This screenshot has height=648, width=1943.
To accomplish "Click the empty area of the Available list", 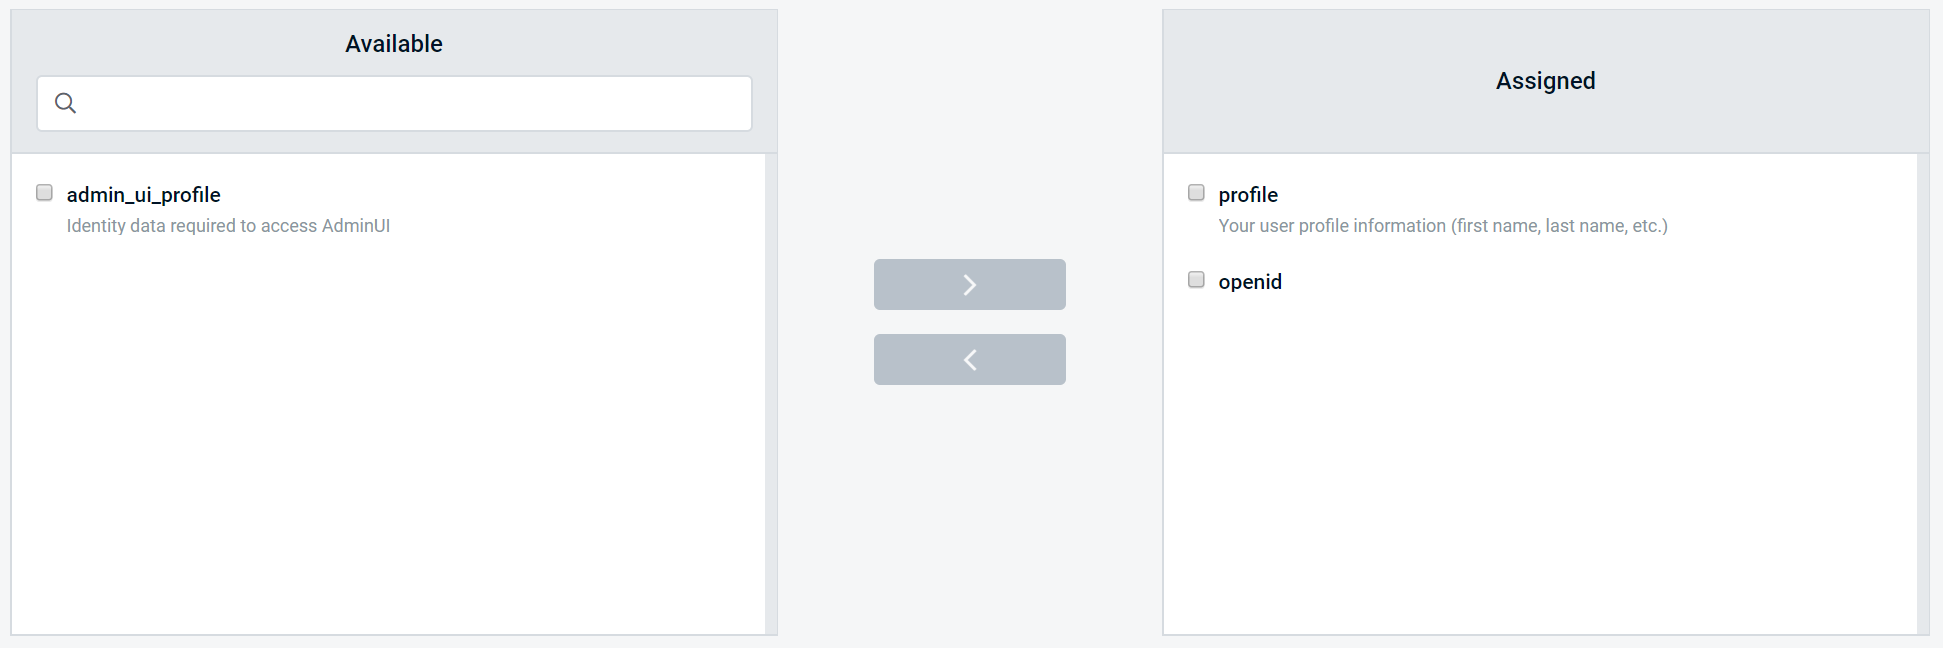I will (393, 450).
